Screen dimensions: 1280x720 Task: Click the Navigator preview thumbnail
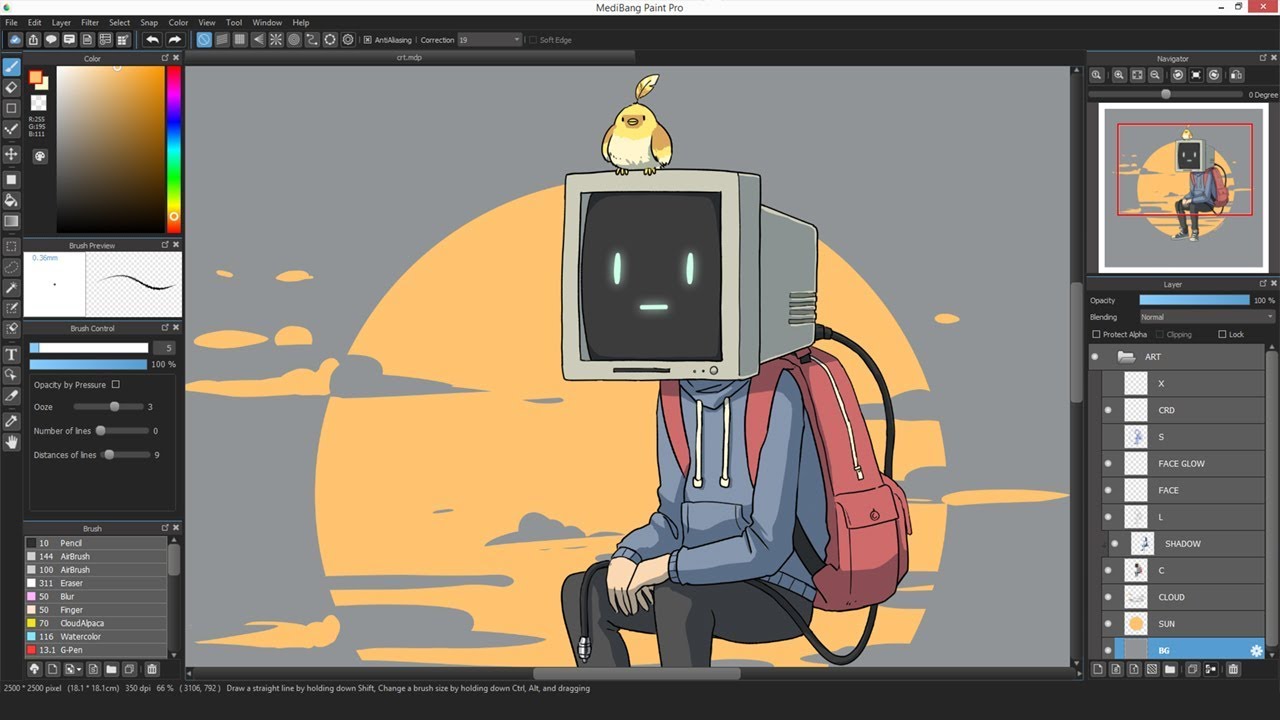1184,188
